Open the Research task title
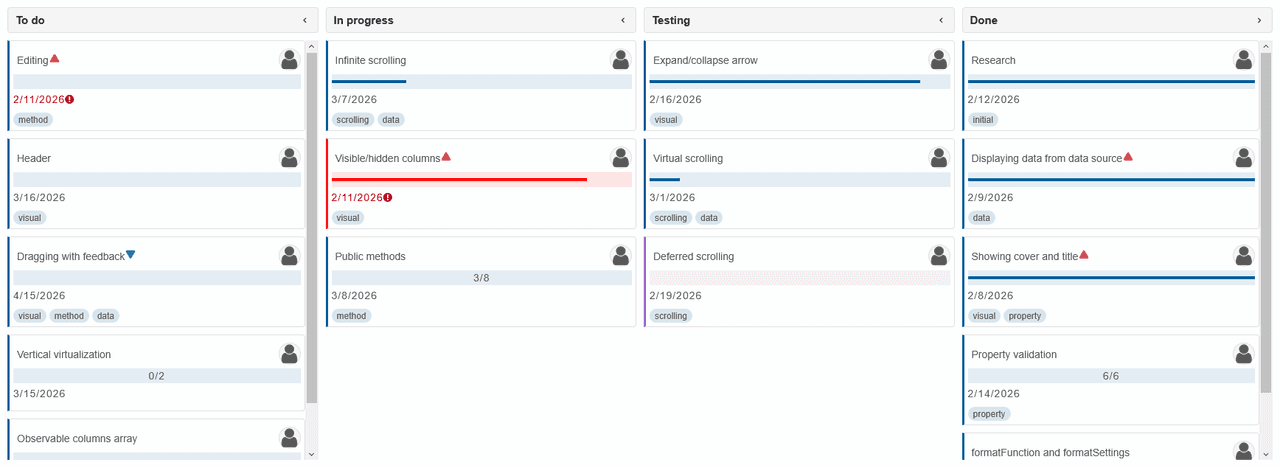 (x=993, y=60)
